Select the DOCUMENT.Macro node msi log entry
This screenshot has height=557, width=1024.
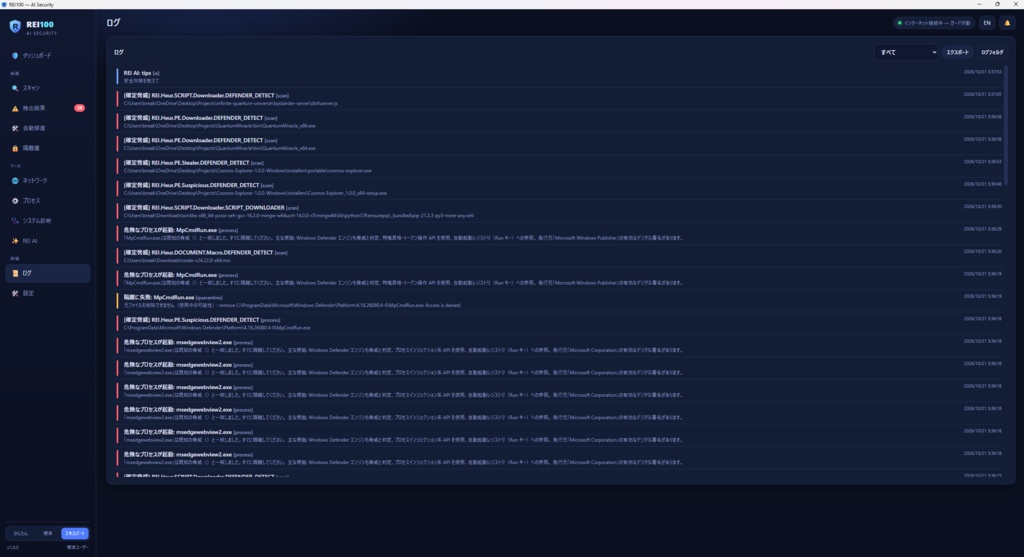559,256
